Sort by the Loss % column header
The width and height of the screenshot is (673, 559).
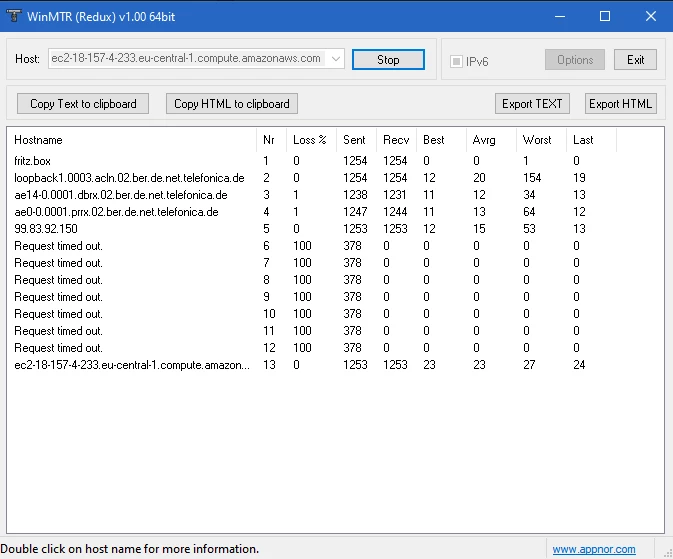click(309, 140)
